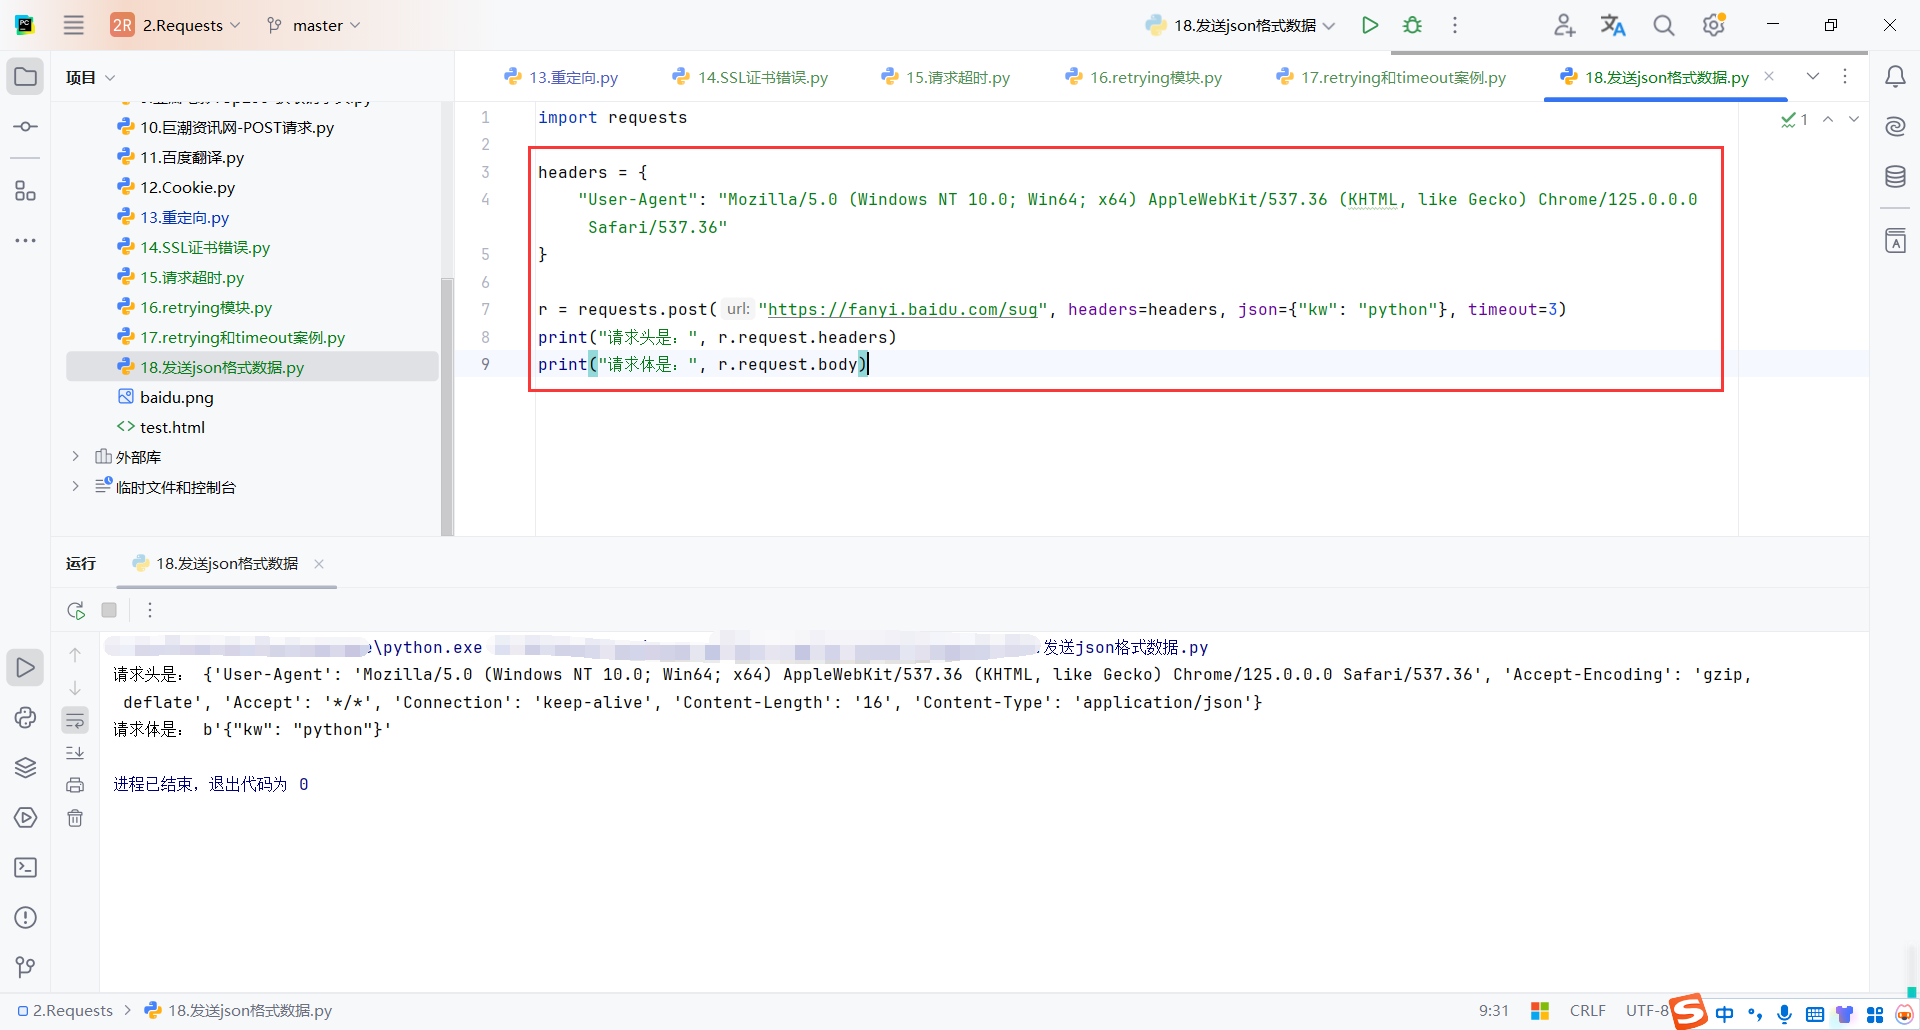This screenshot has height=1030, width=1920.
Task: Open the Python Console tool window
Action: [25, 718]
